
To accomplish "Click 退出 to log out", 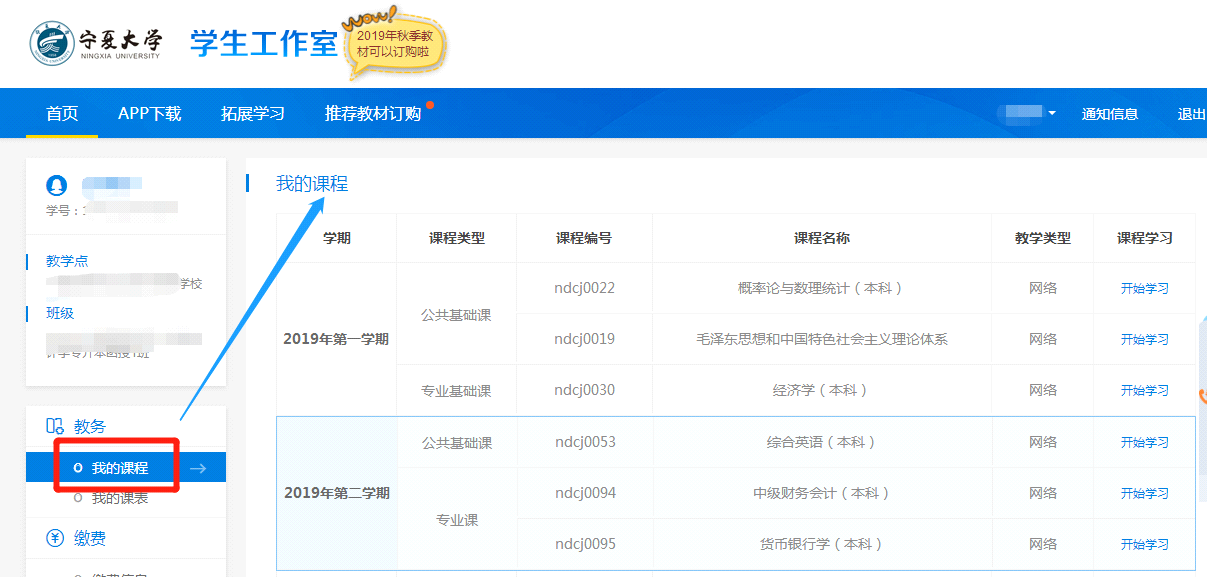I will (x=1191, y=114).
